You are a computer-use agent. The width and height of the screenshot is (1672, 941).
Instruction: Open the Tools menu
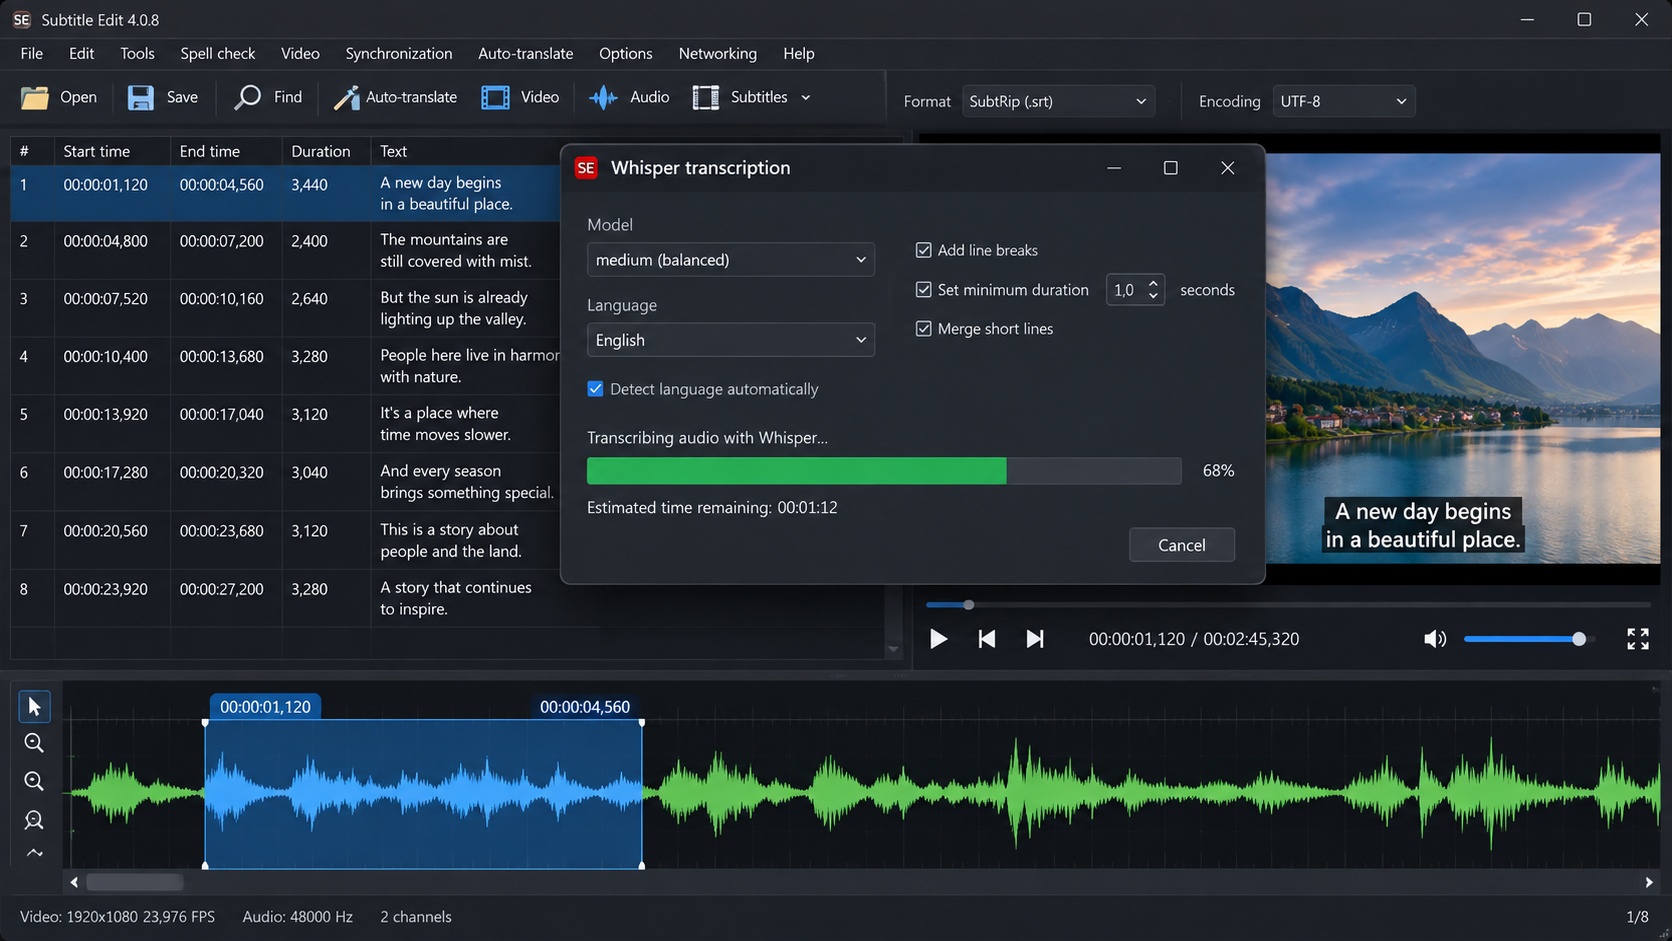coord(137,53)
